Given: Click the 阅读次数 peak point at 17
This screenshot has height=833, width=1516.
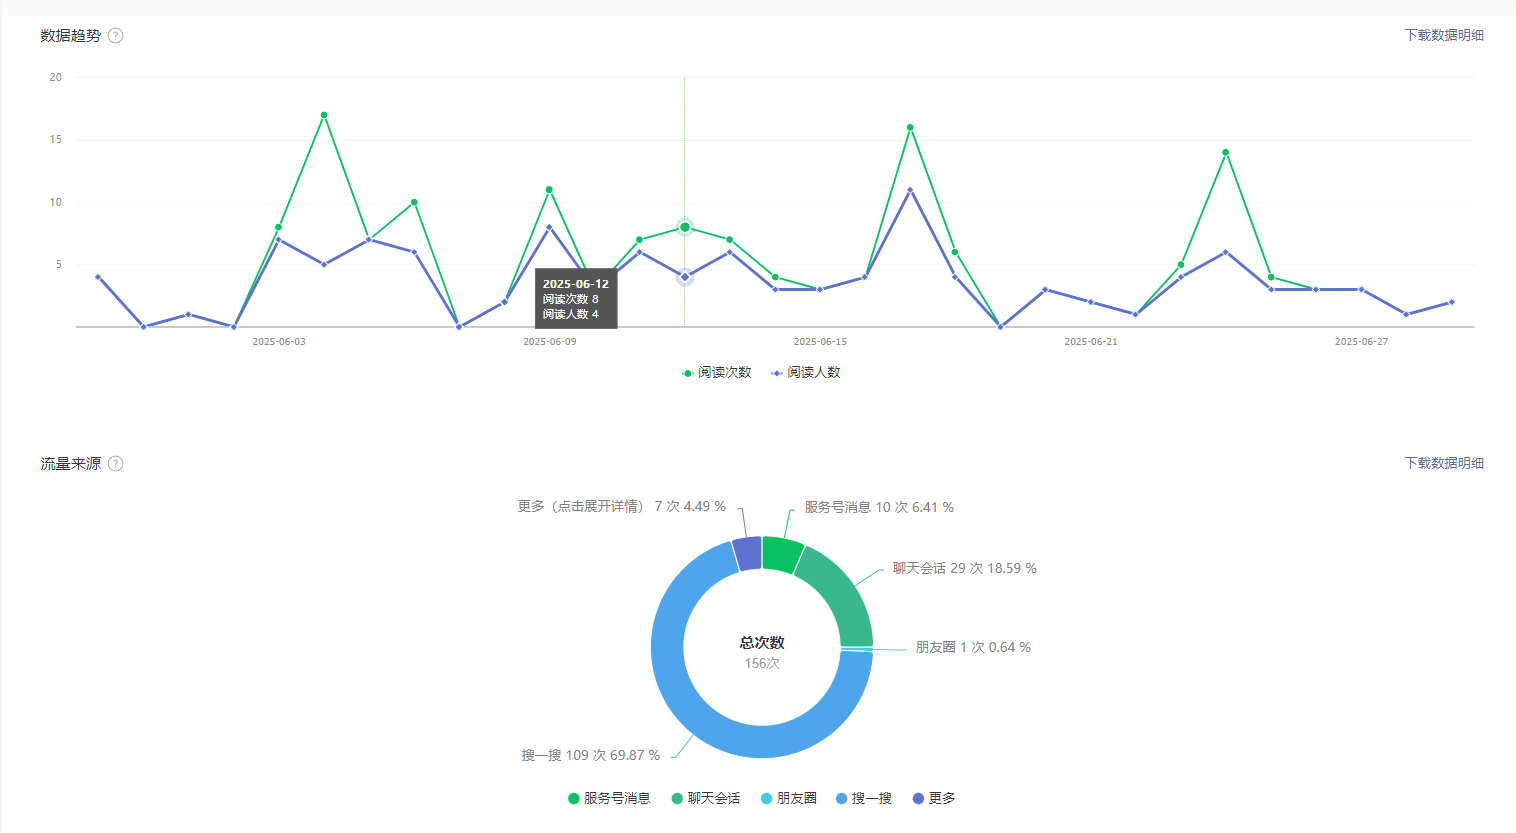Looking at the screenshot, I should coord(324,115).
